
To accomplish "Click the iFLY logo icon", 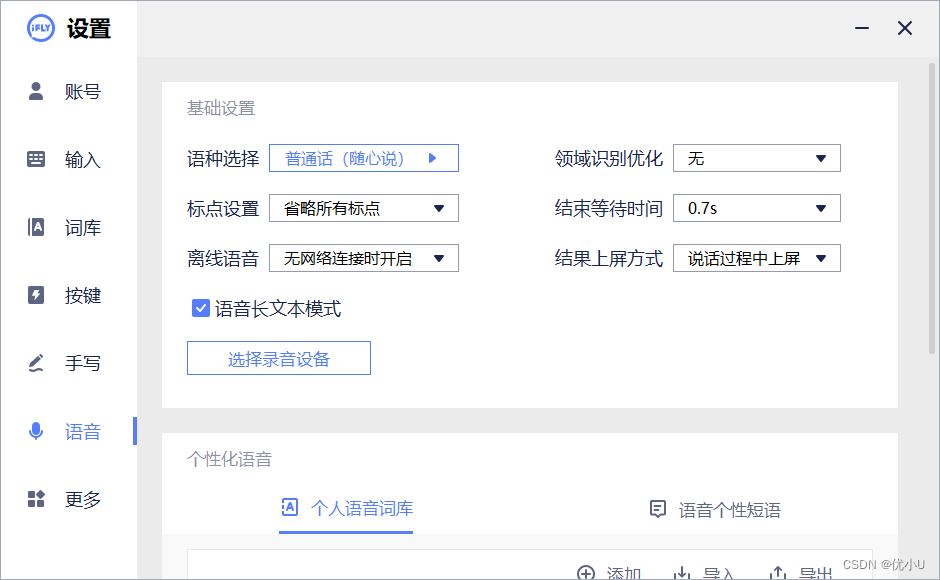I will tap(41, 28).
